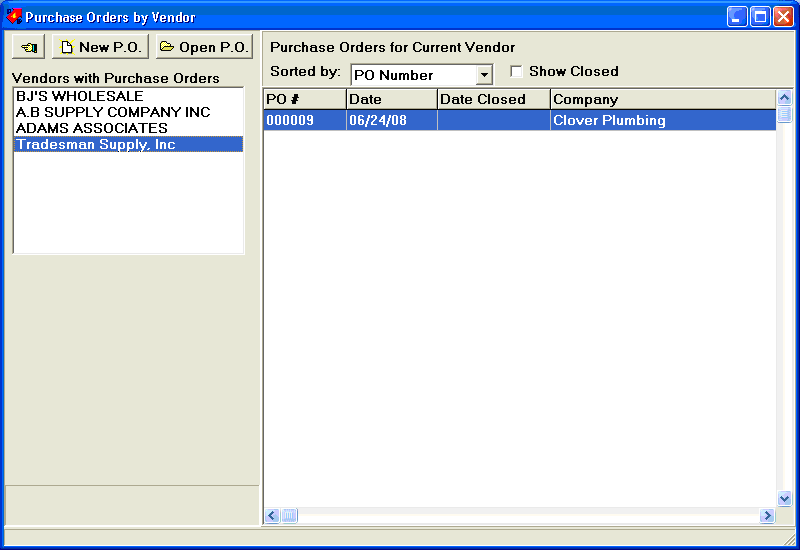
Task: Select PO number 000009 cell
Action: pyautogui.click(x=305, y=120)
